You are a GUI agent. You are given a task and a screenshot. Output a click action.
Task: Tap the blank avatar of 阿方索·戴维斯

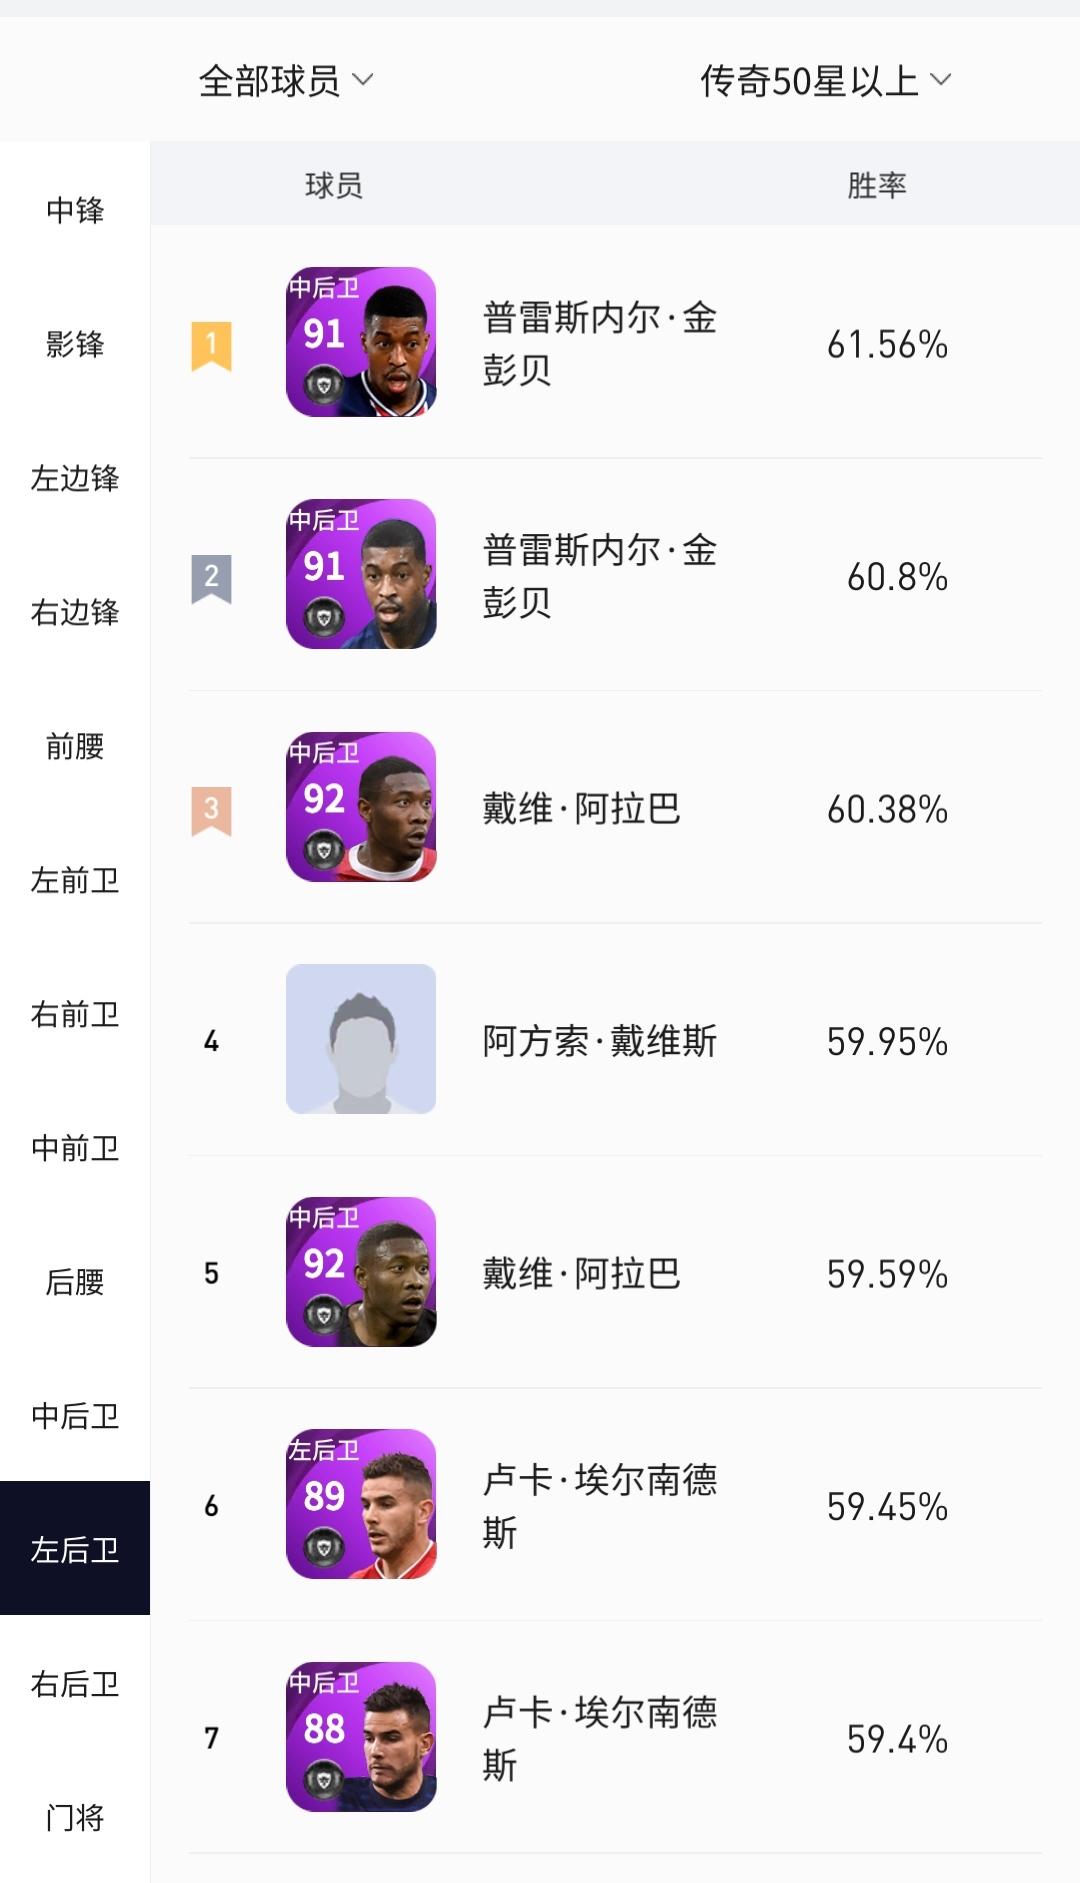click(361, 1039)
